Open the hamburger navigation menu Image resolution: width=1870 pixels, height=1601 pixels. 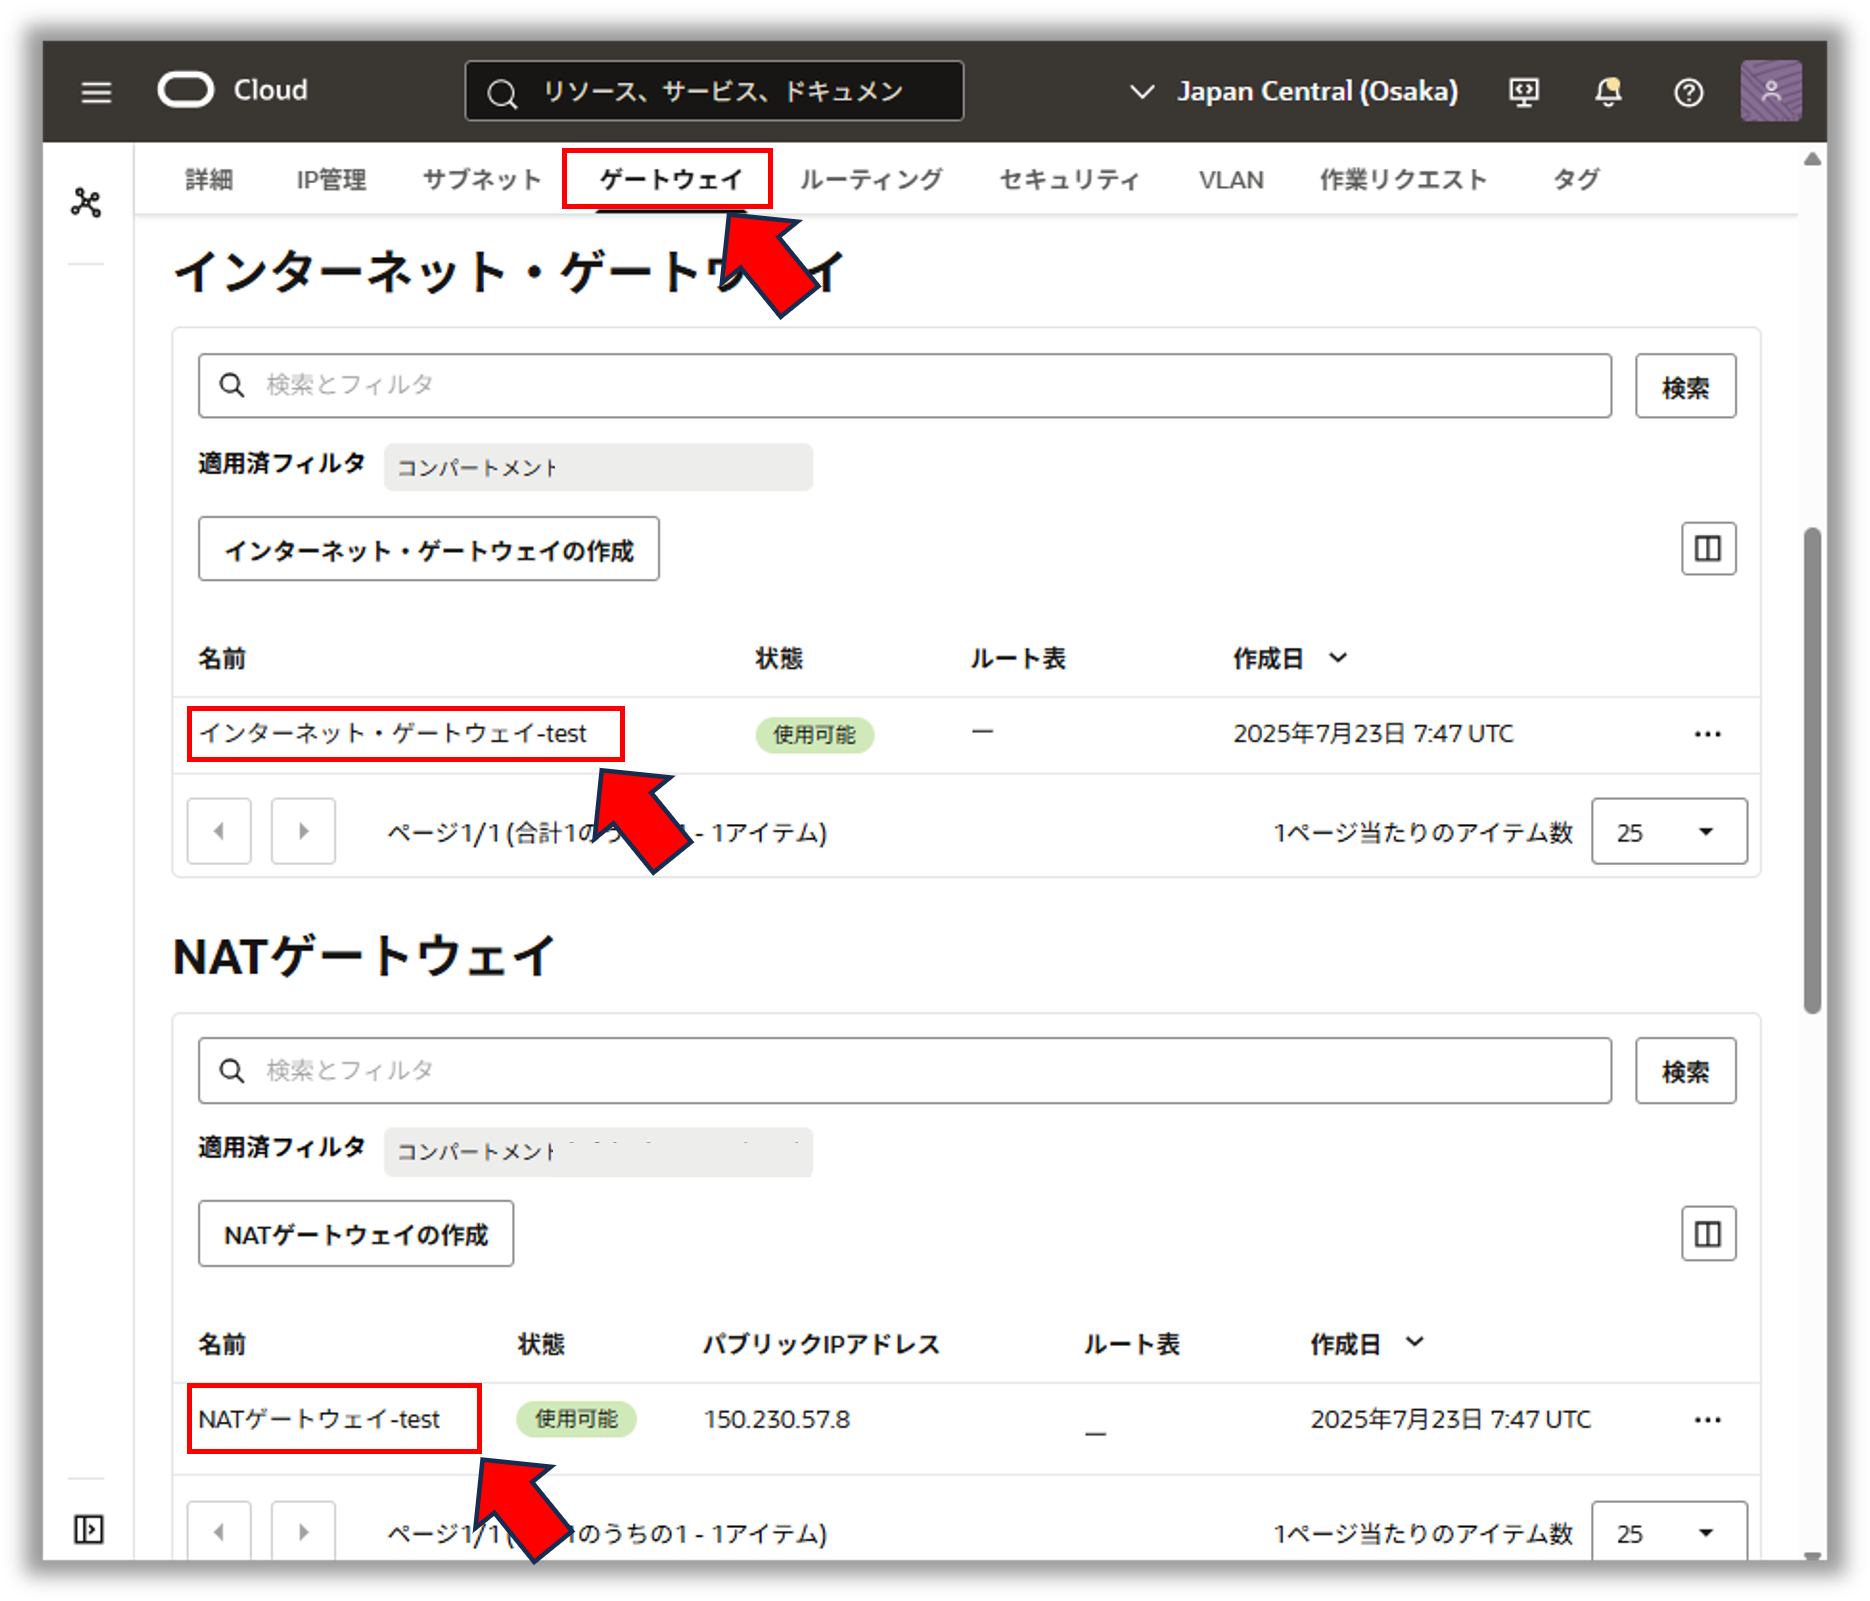[96, 92]
